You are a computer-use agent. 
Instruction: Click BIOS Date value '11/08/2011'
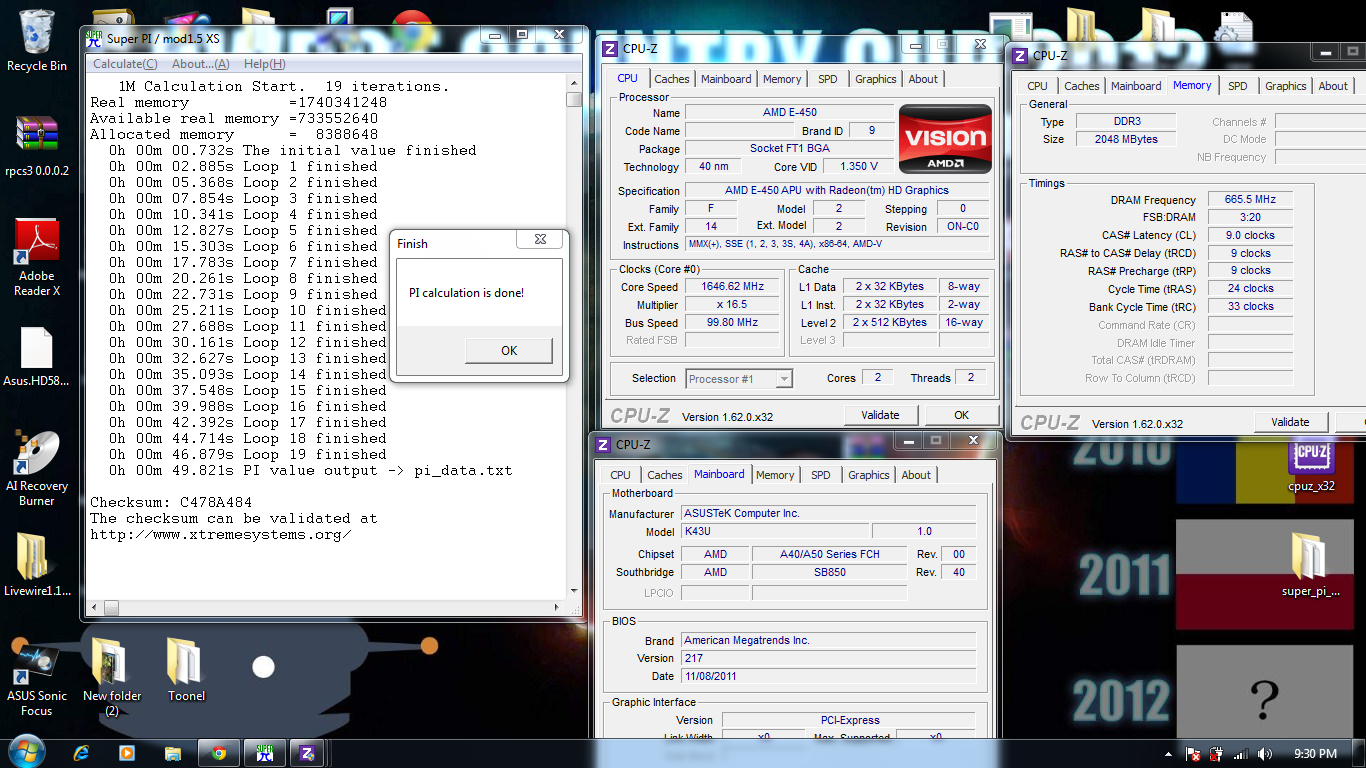pyautogui.click(x=829, y=676)
